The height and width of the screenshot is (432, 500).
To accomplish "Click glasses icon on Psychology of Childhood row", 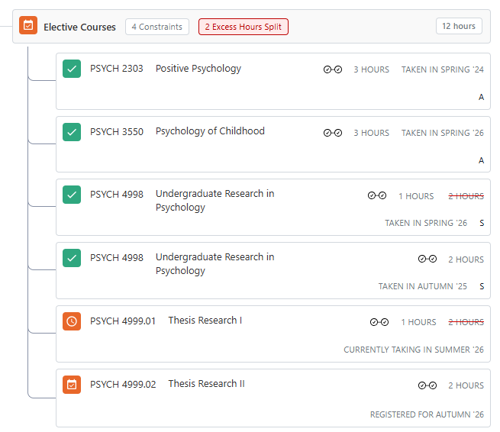I will tap(332, 133).
